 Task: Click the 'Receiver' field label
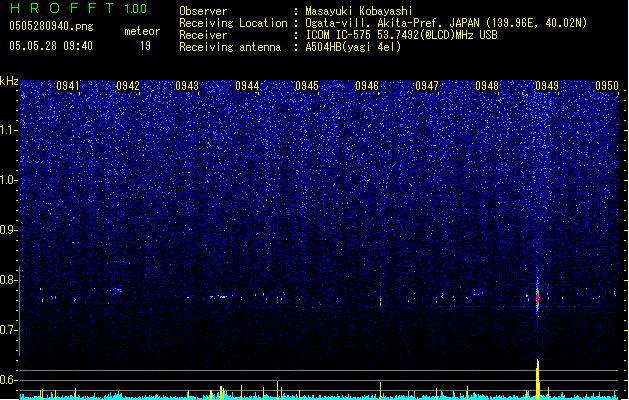(x=203, y=35)
